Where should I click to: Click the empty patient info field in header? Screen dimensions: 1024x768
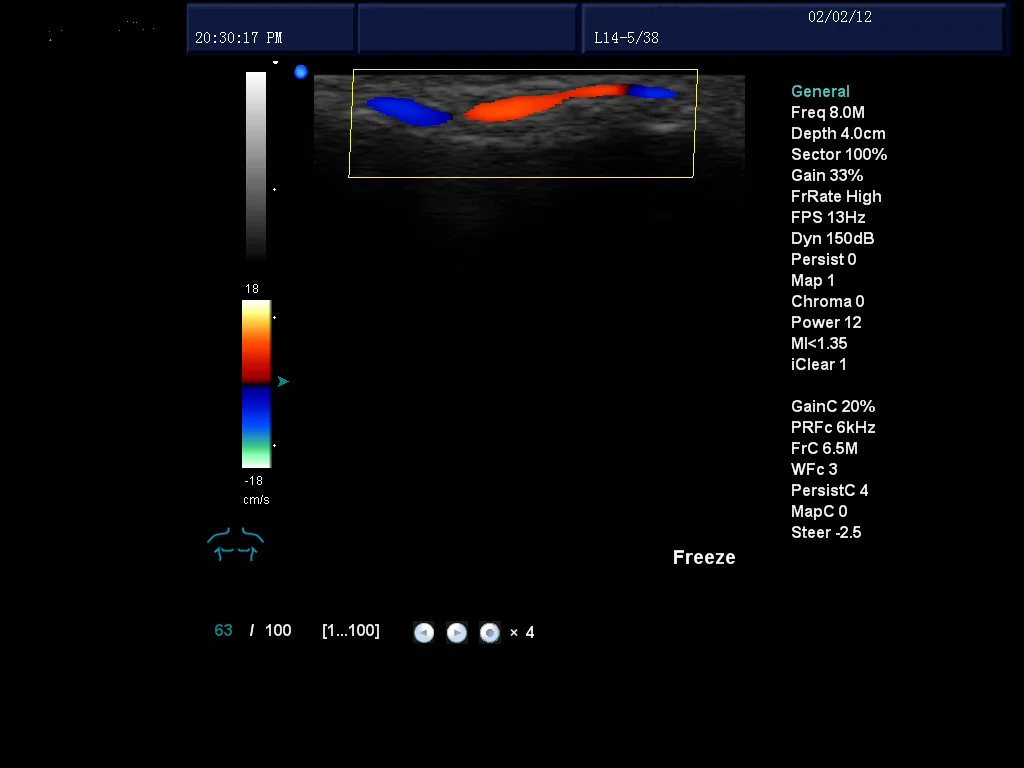468,28
